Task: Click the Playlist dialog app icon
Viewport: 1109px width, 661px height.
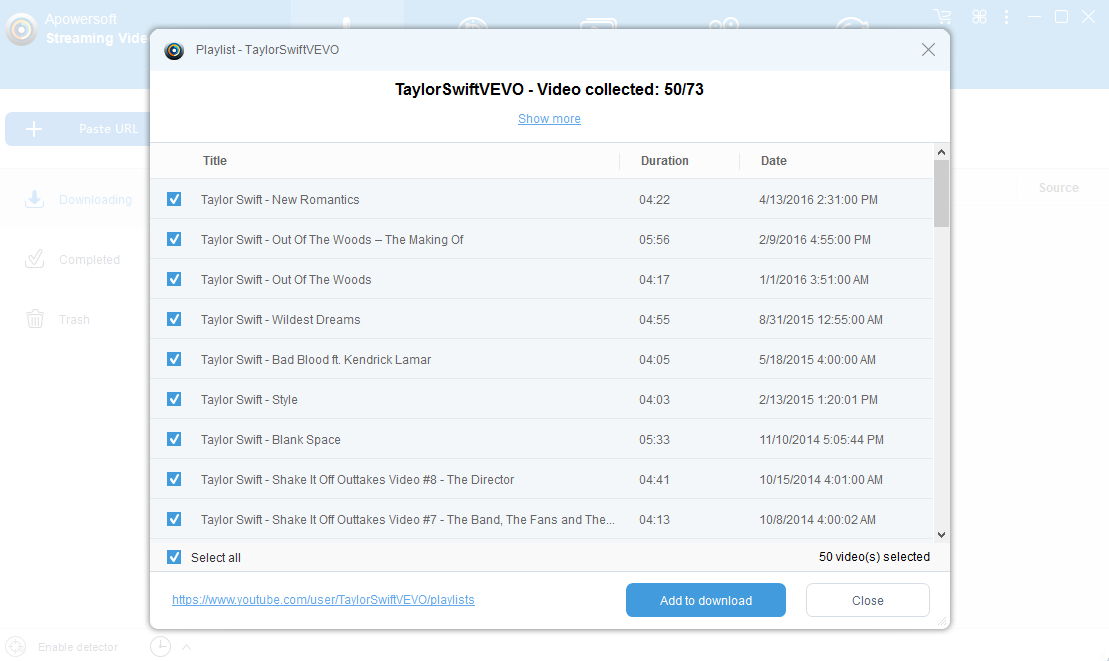Action: [174, 50]
